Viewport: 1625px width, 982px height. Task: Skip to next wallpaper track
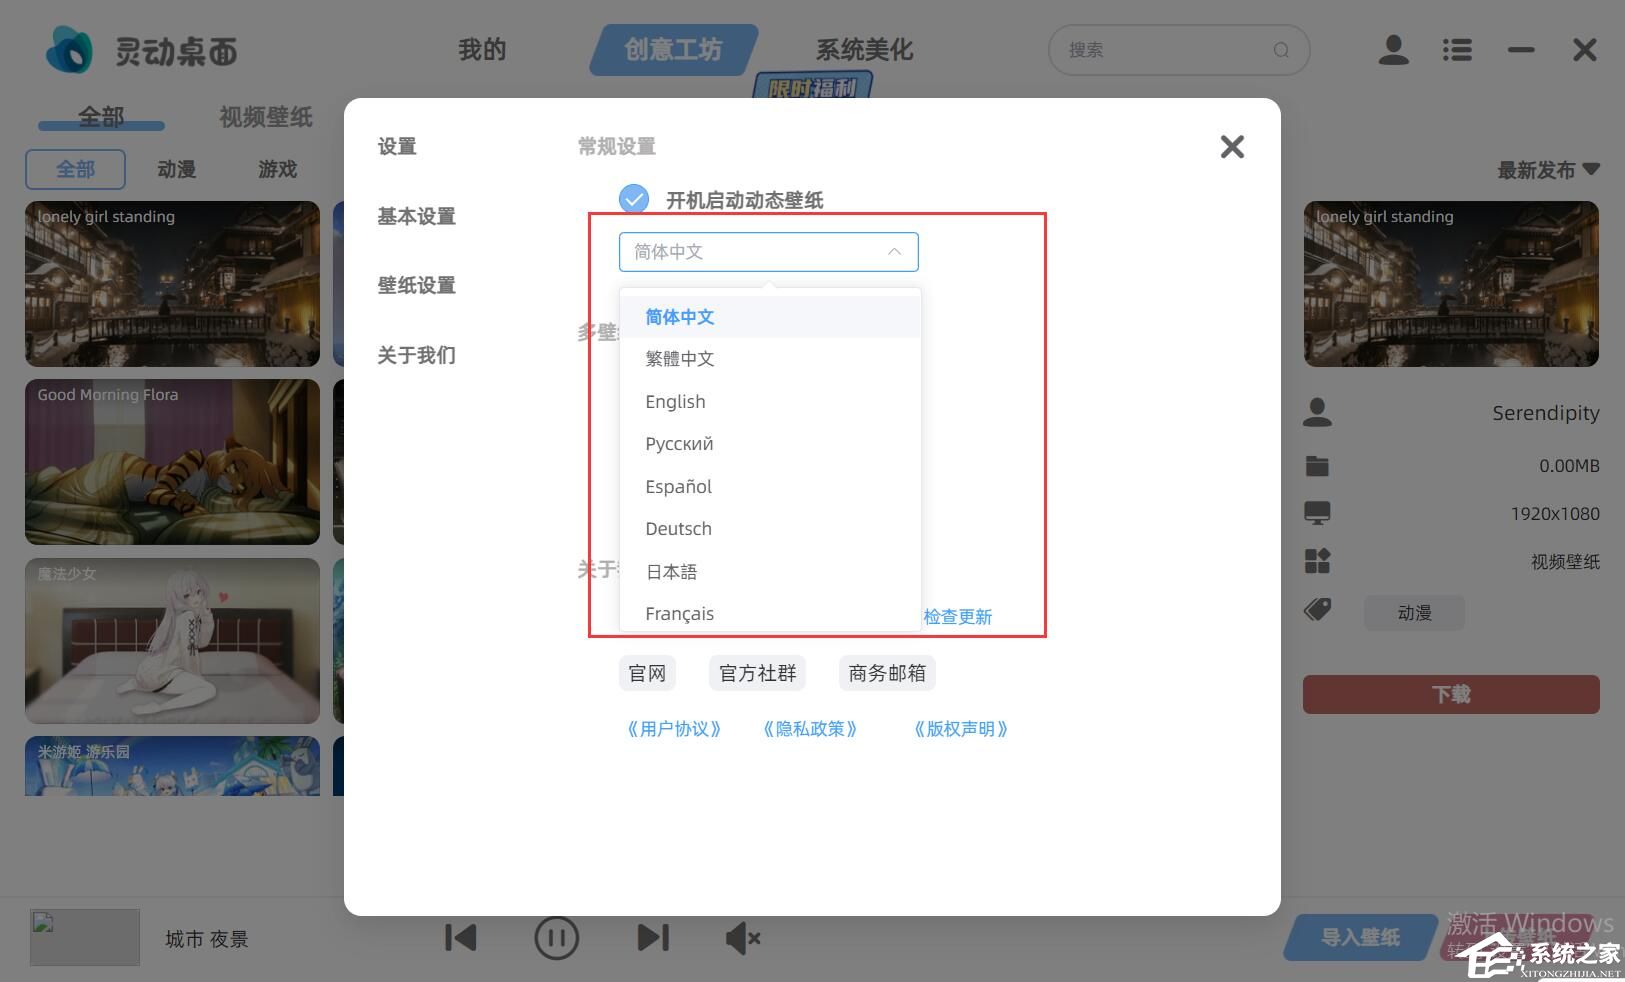652,938
